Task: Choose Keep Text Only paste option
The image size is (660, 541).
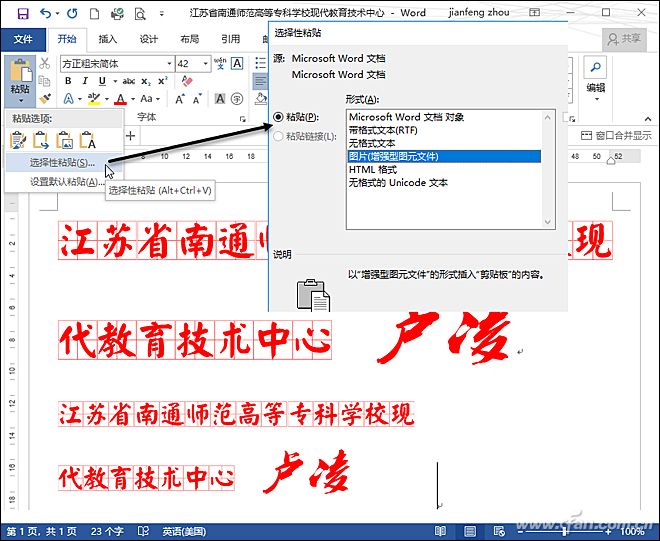Action: click(88, 140)
